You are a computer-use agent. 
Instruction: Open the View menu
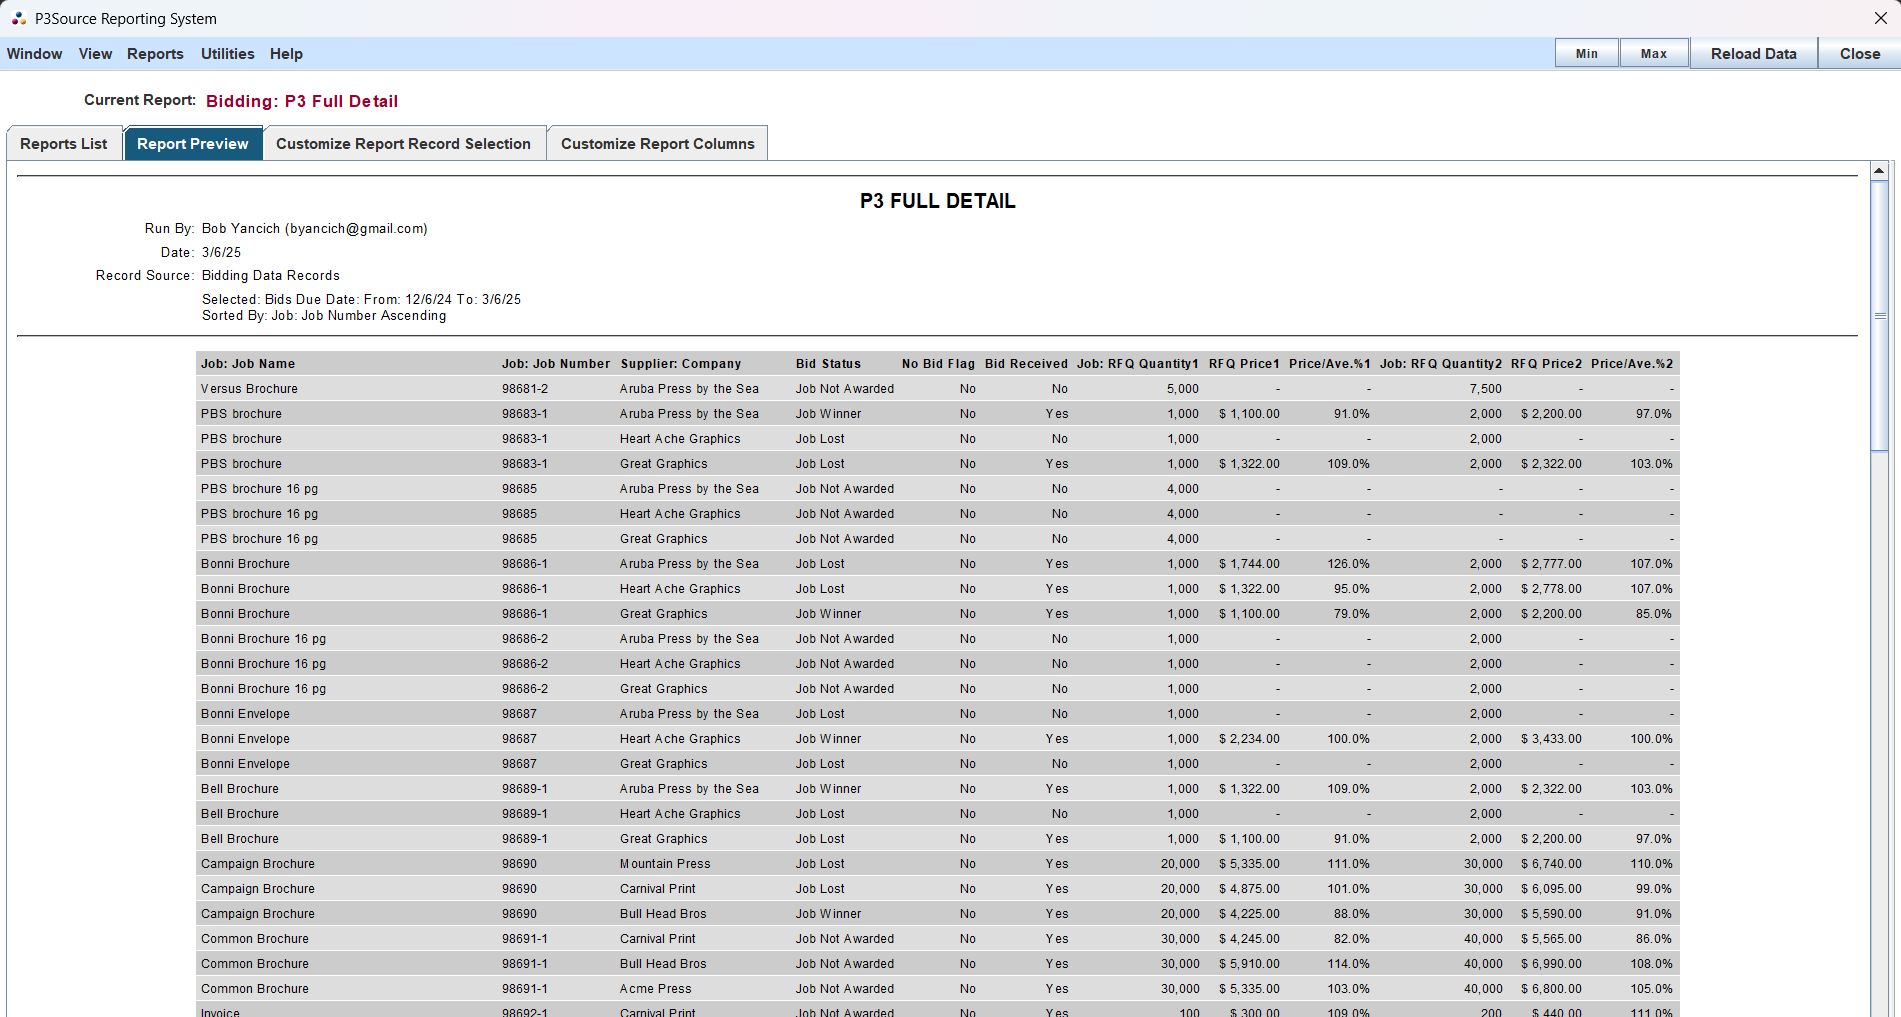point(95,54)
